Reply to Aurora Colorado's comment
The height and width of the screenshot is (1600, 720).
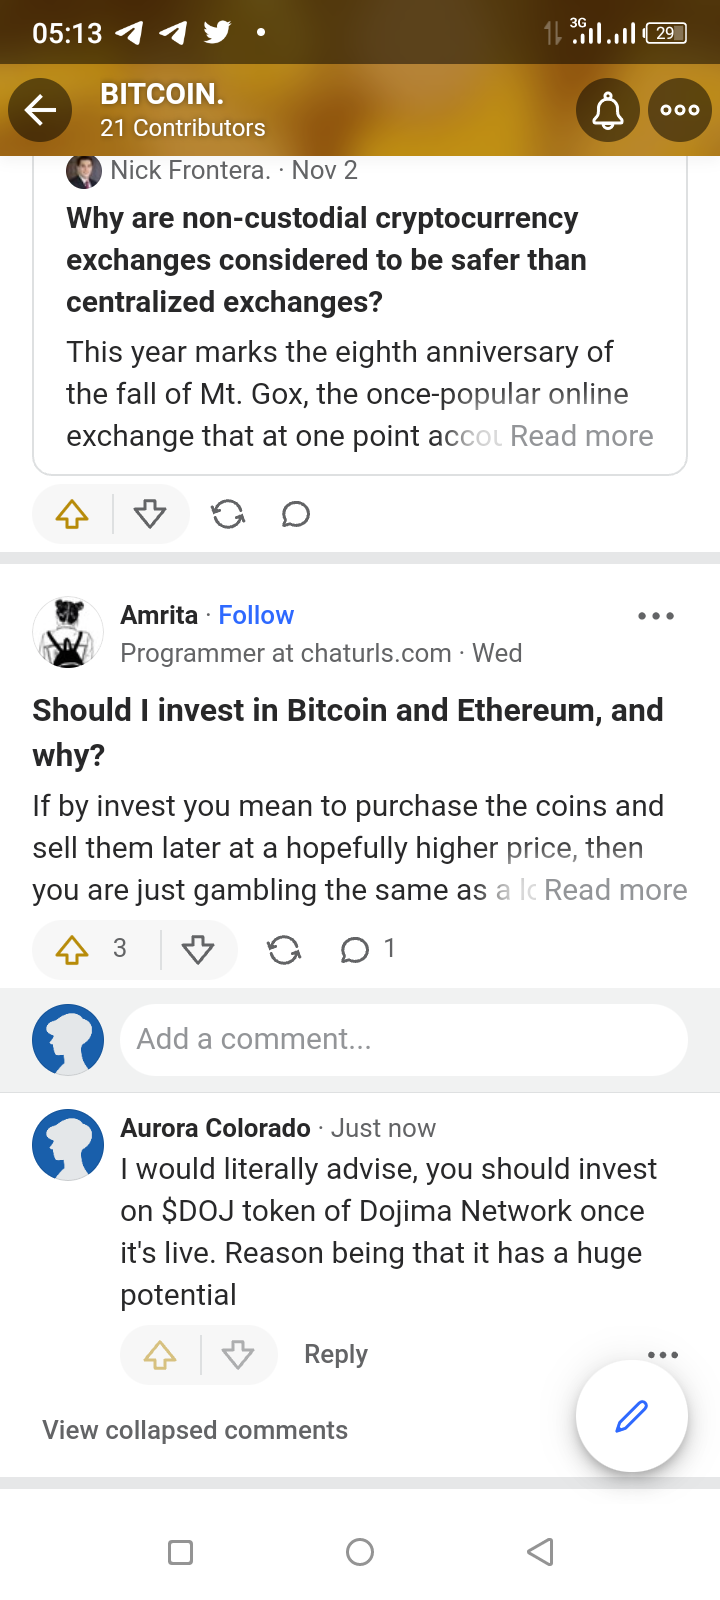pyautogui.click(x=336, y=1354)
